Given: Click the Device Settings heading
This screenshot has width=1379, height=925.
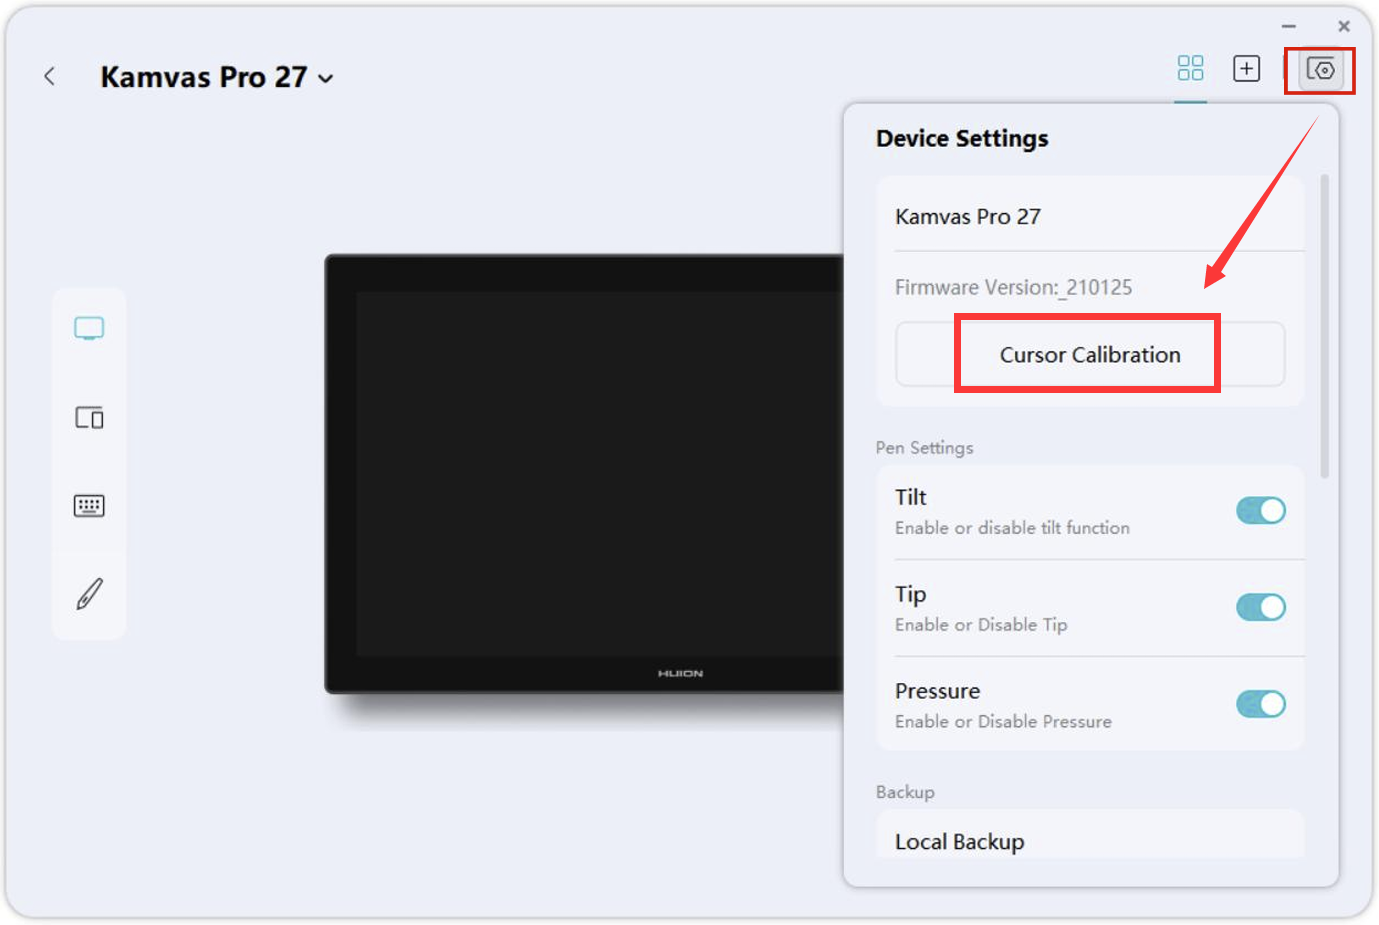Looking at the screenshot, I should click(x=962, y=138).
